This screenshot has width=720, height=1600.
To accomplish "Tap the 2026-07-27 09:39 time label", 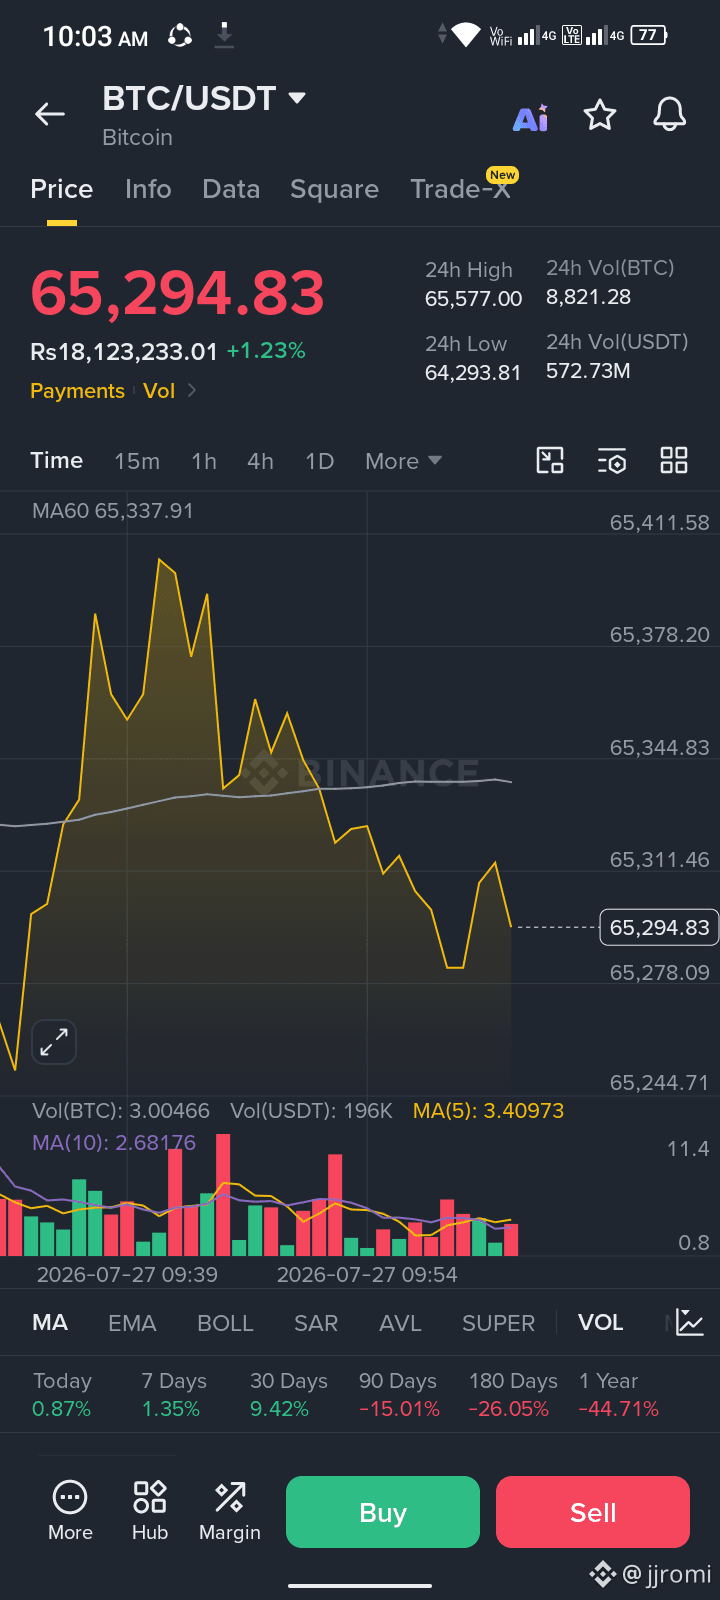I will (x=127, y=1275).
